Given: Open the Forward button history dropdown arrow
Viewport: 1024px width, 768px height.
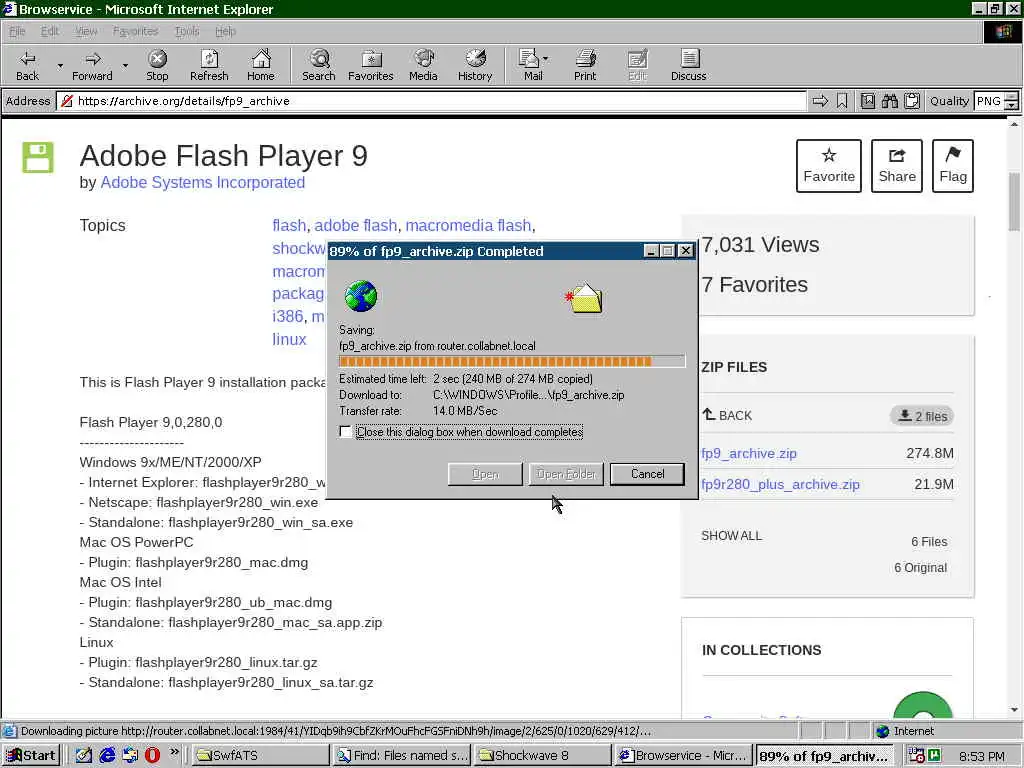Looking at the screenshot, I should [125, 65].
